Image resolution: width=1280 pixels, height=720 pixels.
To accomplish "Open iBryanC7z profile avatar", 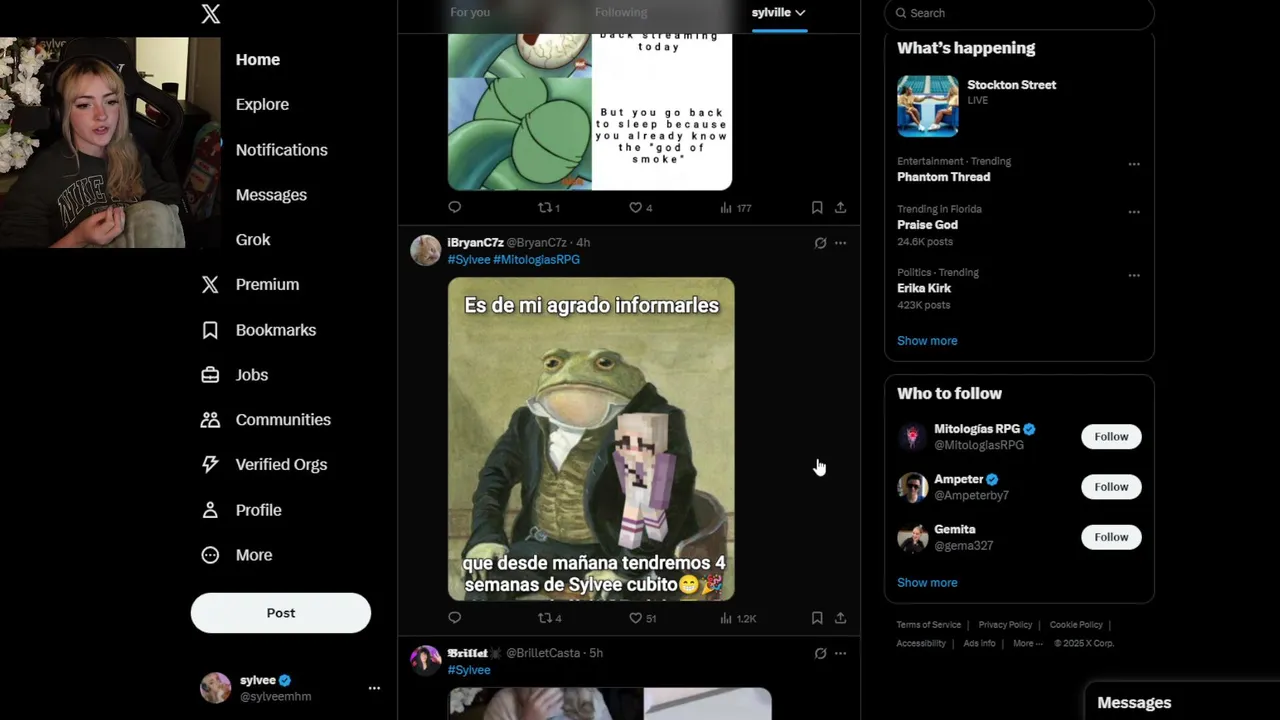I will pyautogui.click(x=426, y=250).
